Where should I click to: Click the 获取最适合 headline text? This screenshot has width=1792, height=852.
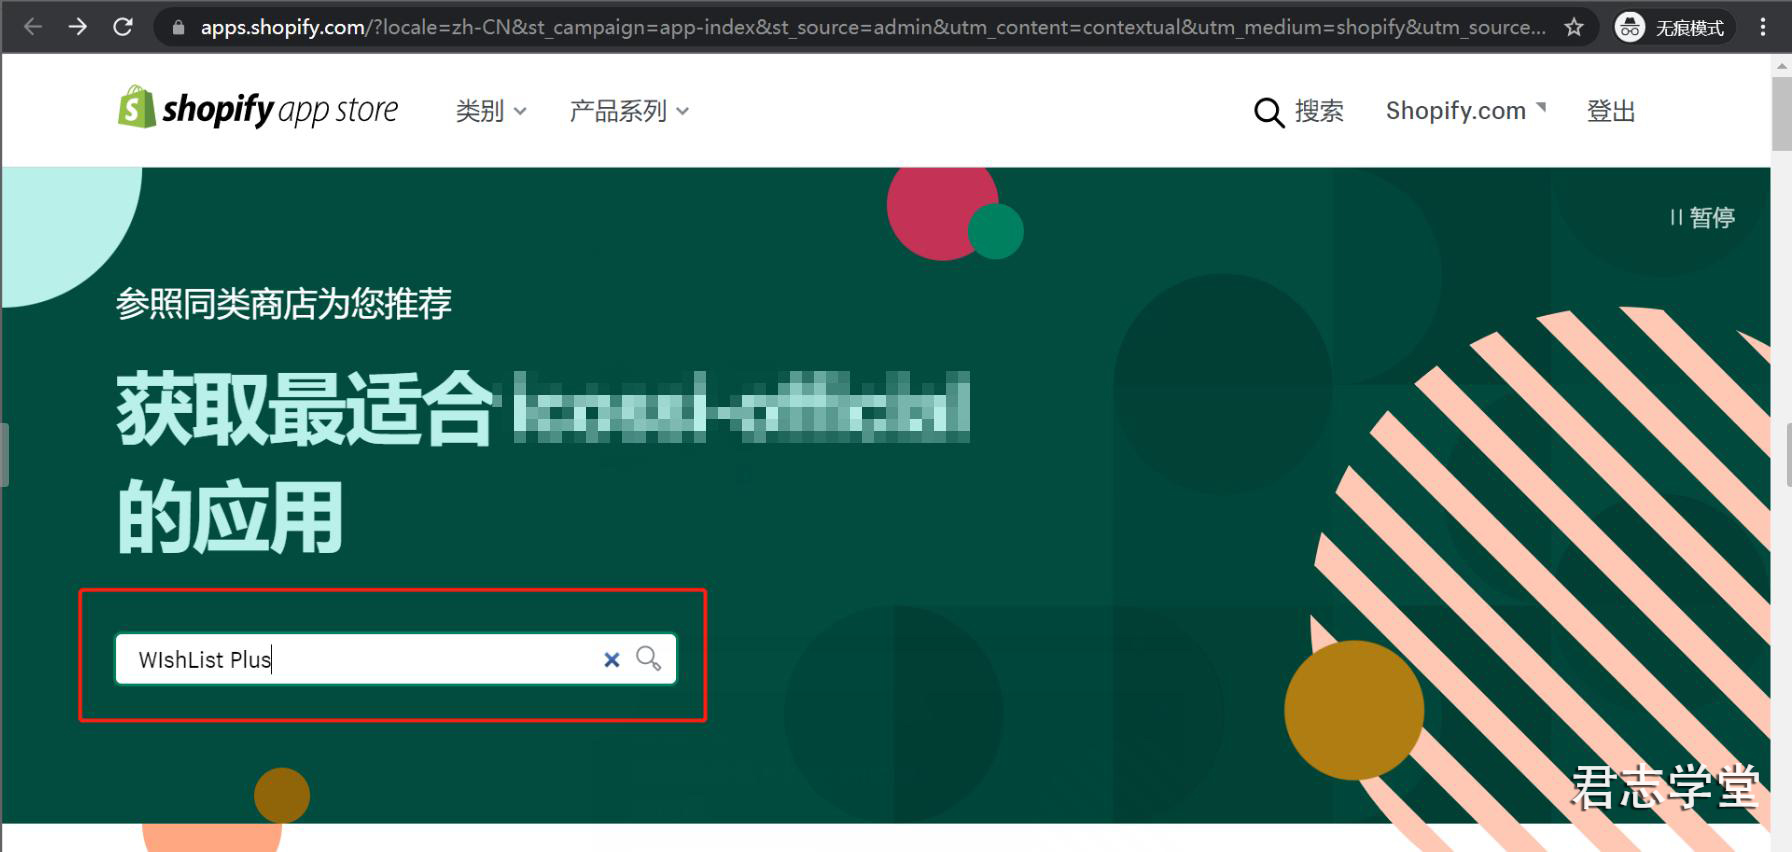tap(304, 407)
